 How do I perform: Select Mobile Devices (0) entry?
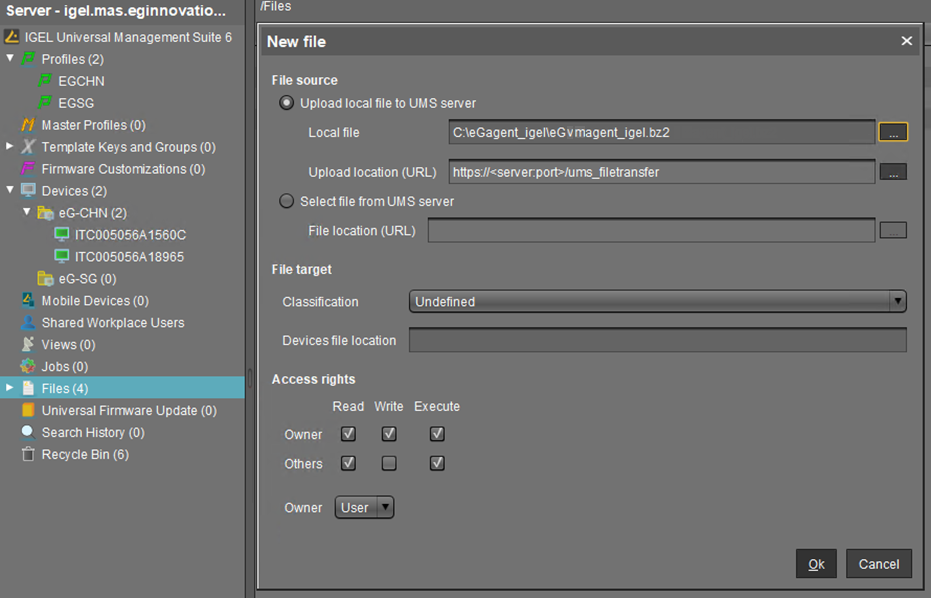tap(95, 301)
